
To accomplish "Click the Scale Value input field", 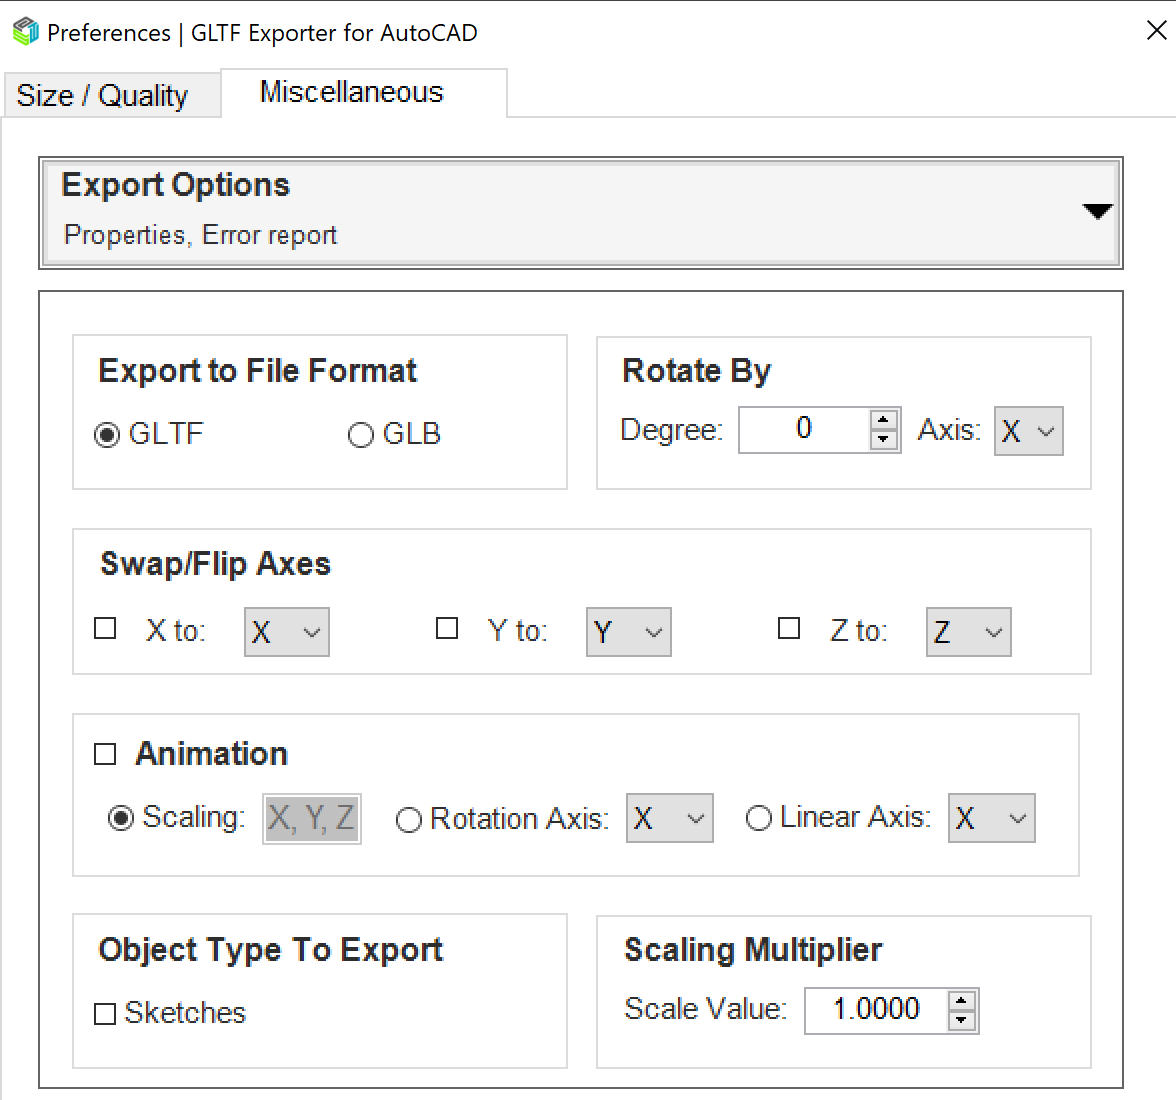I will coord(875,1010).
